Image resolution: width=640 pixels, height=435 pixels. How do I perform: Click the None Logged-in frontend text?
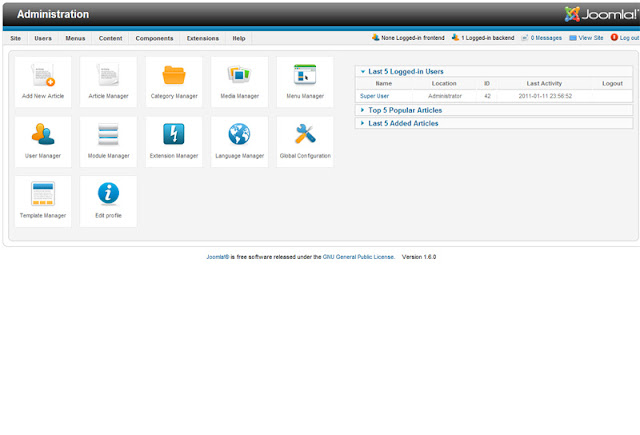tap(413, 38)
